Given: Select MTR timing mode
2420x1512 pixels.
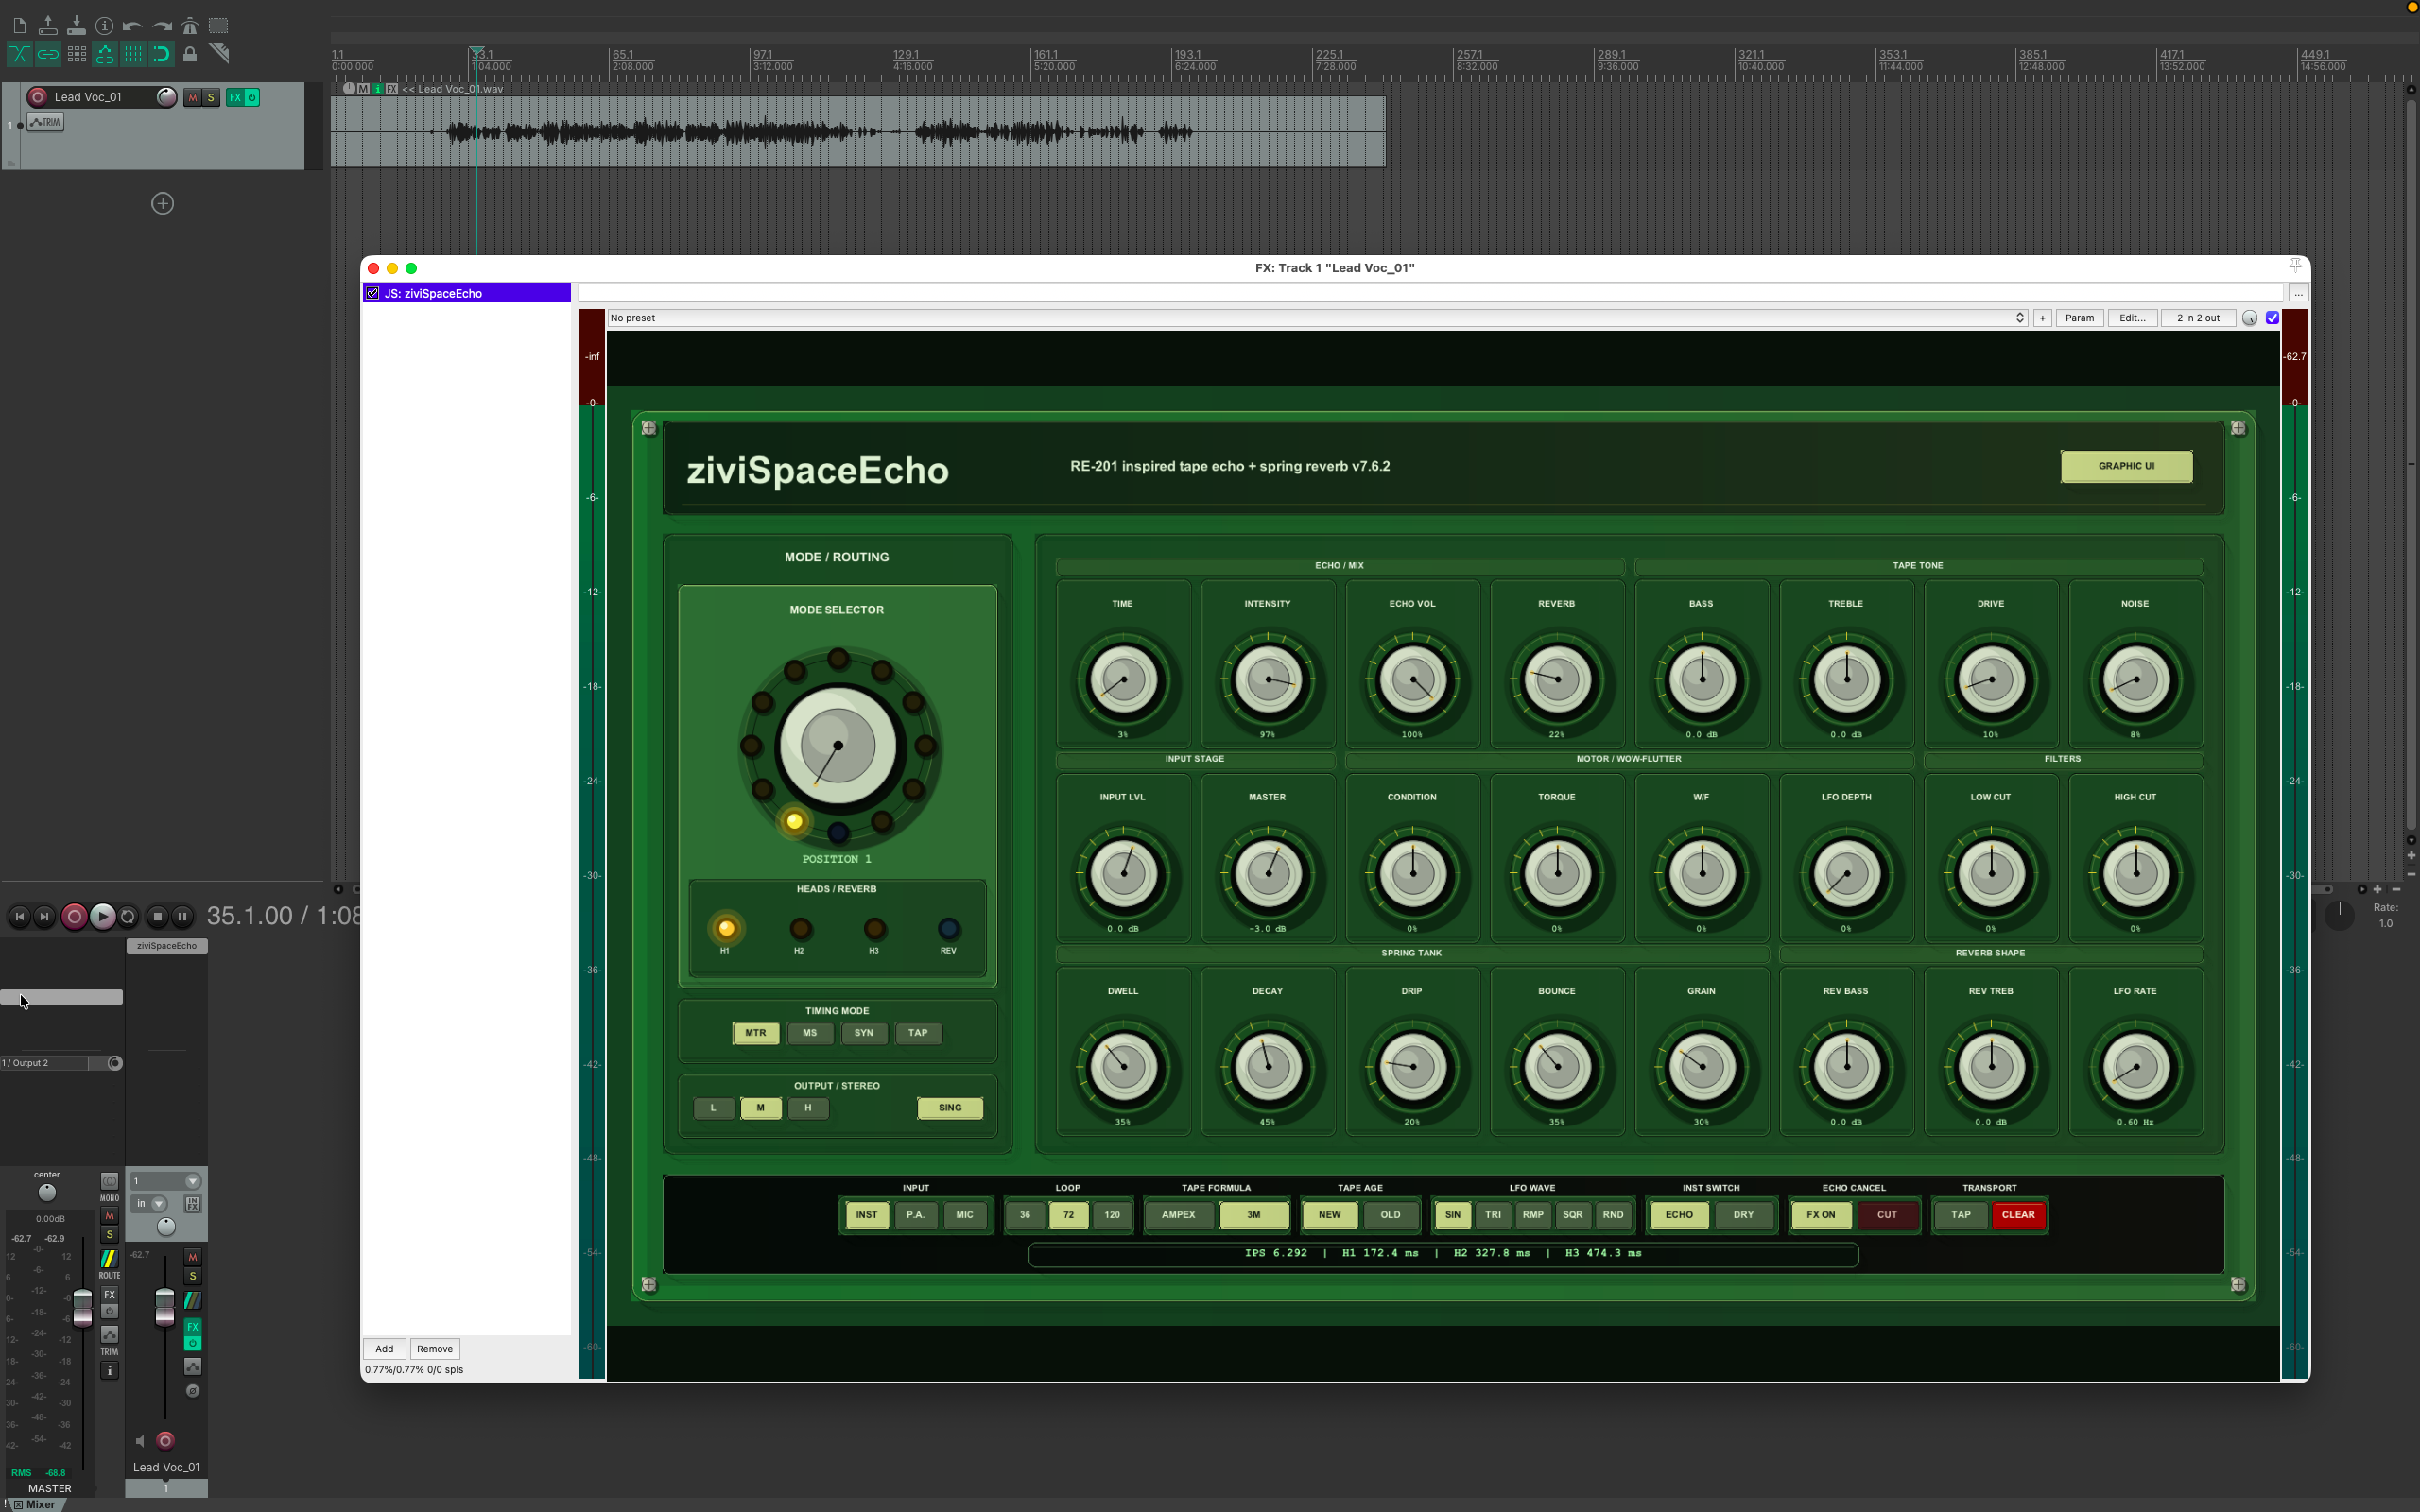Looking at the screenshot, I should 756,1033.
